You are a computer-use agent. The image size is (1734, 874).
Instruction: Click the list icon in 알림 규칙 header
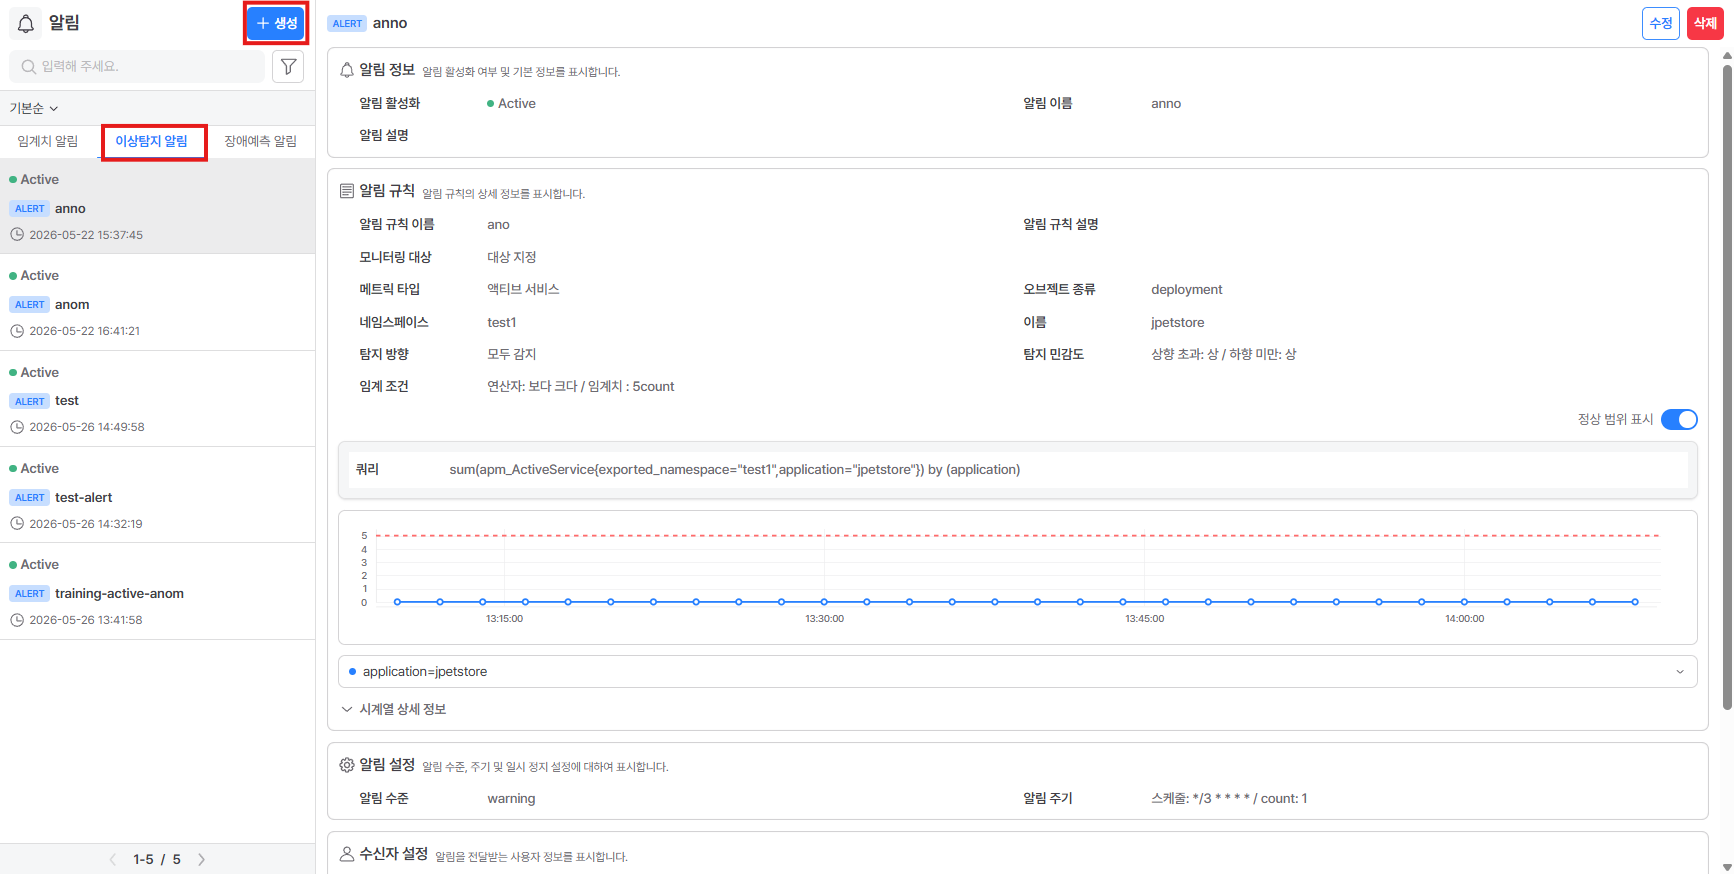(x=347, y=191)
